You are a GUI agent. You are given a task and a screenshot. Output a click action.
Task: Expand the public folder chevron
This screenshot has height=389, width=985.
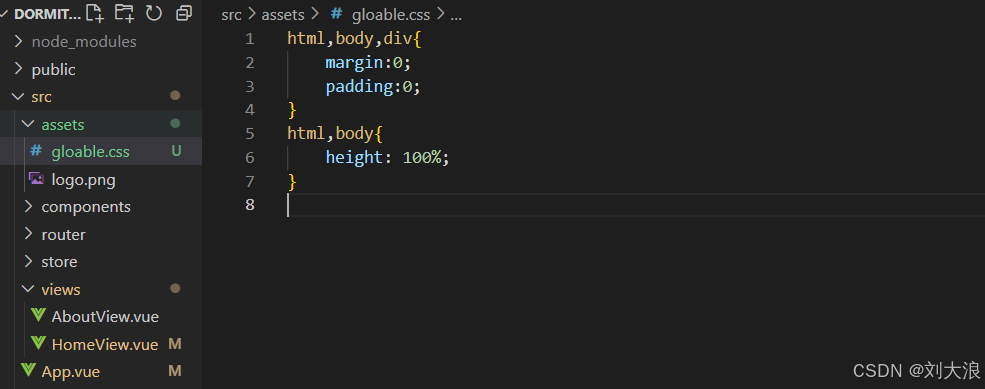click(18, 69)
